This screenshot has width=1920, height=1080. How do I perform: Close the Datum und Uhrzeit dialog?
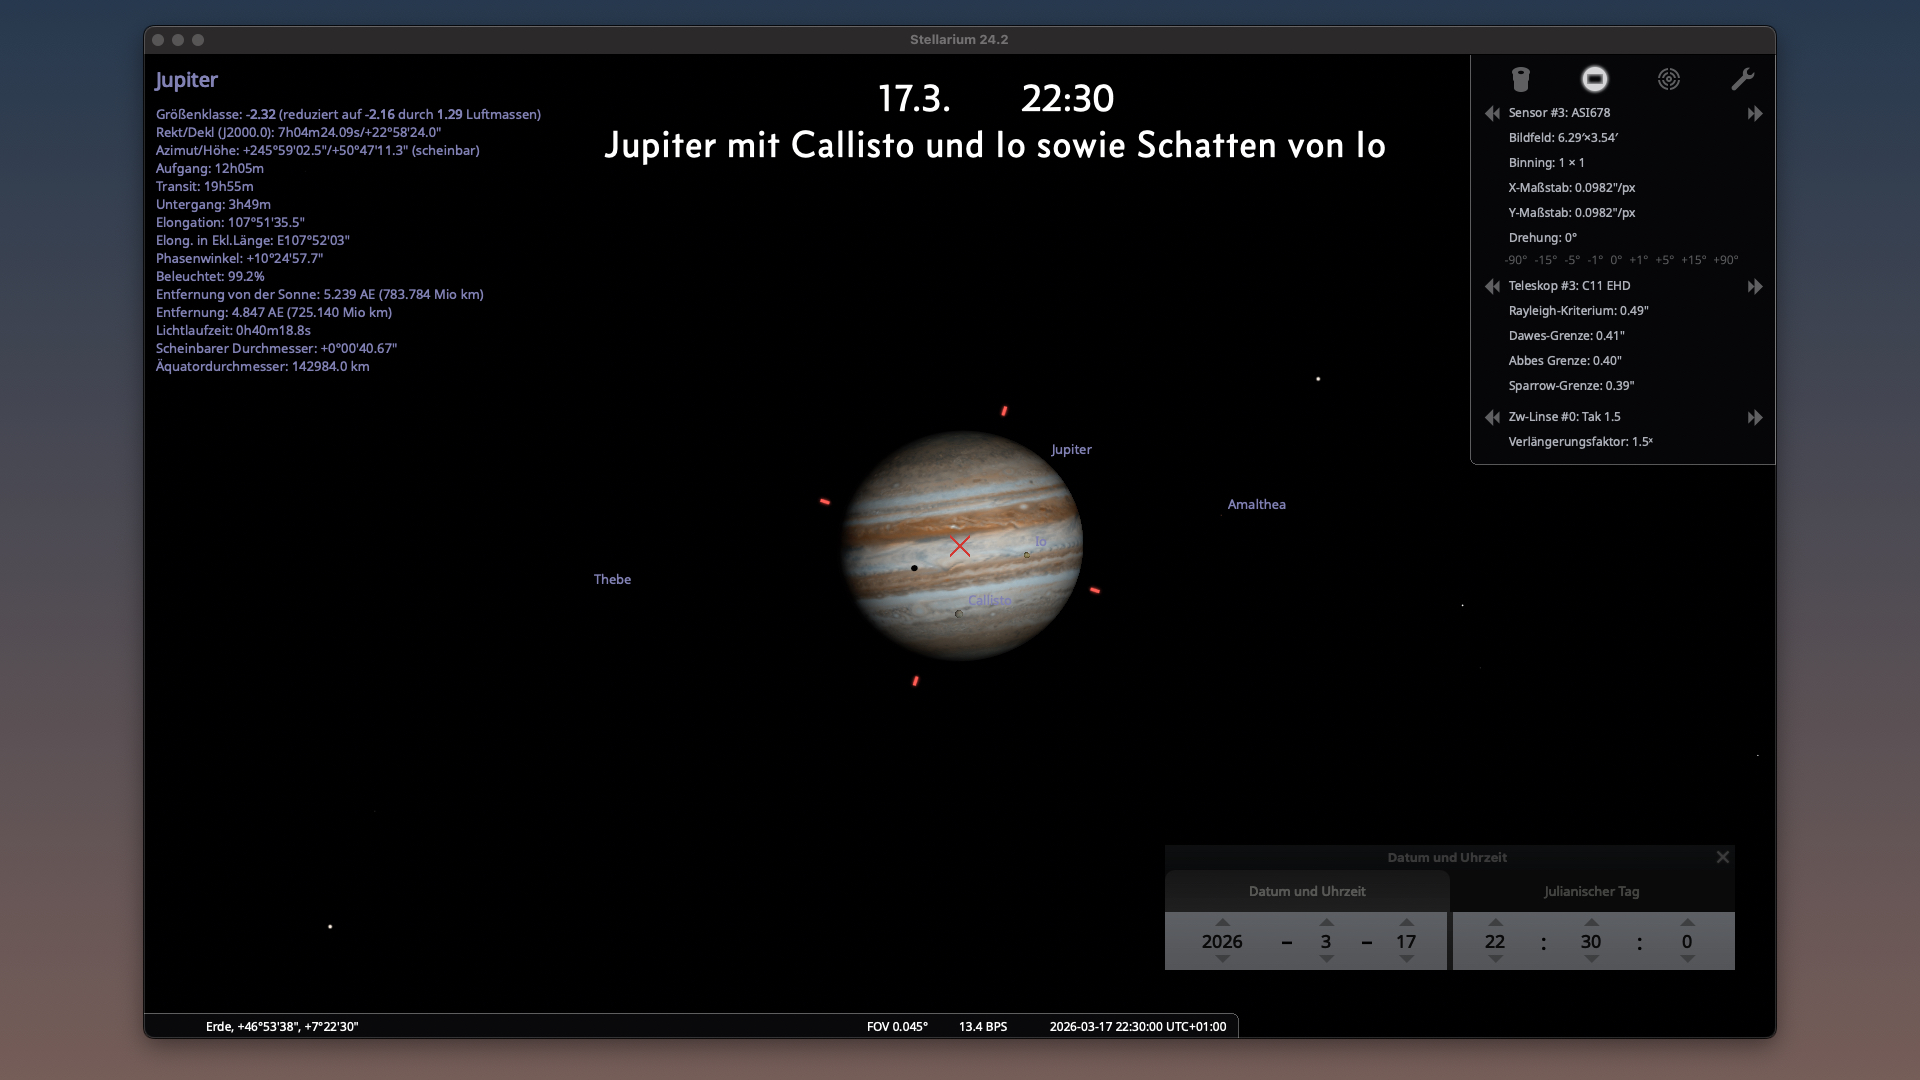pyautogui.click(x=1722, y=857)
